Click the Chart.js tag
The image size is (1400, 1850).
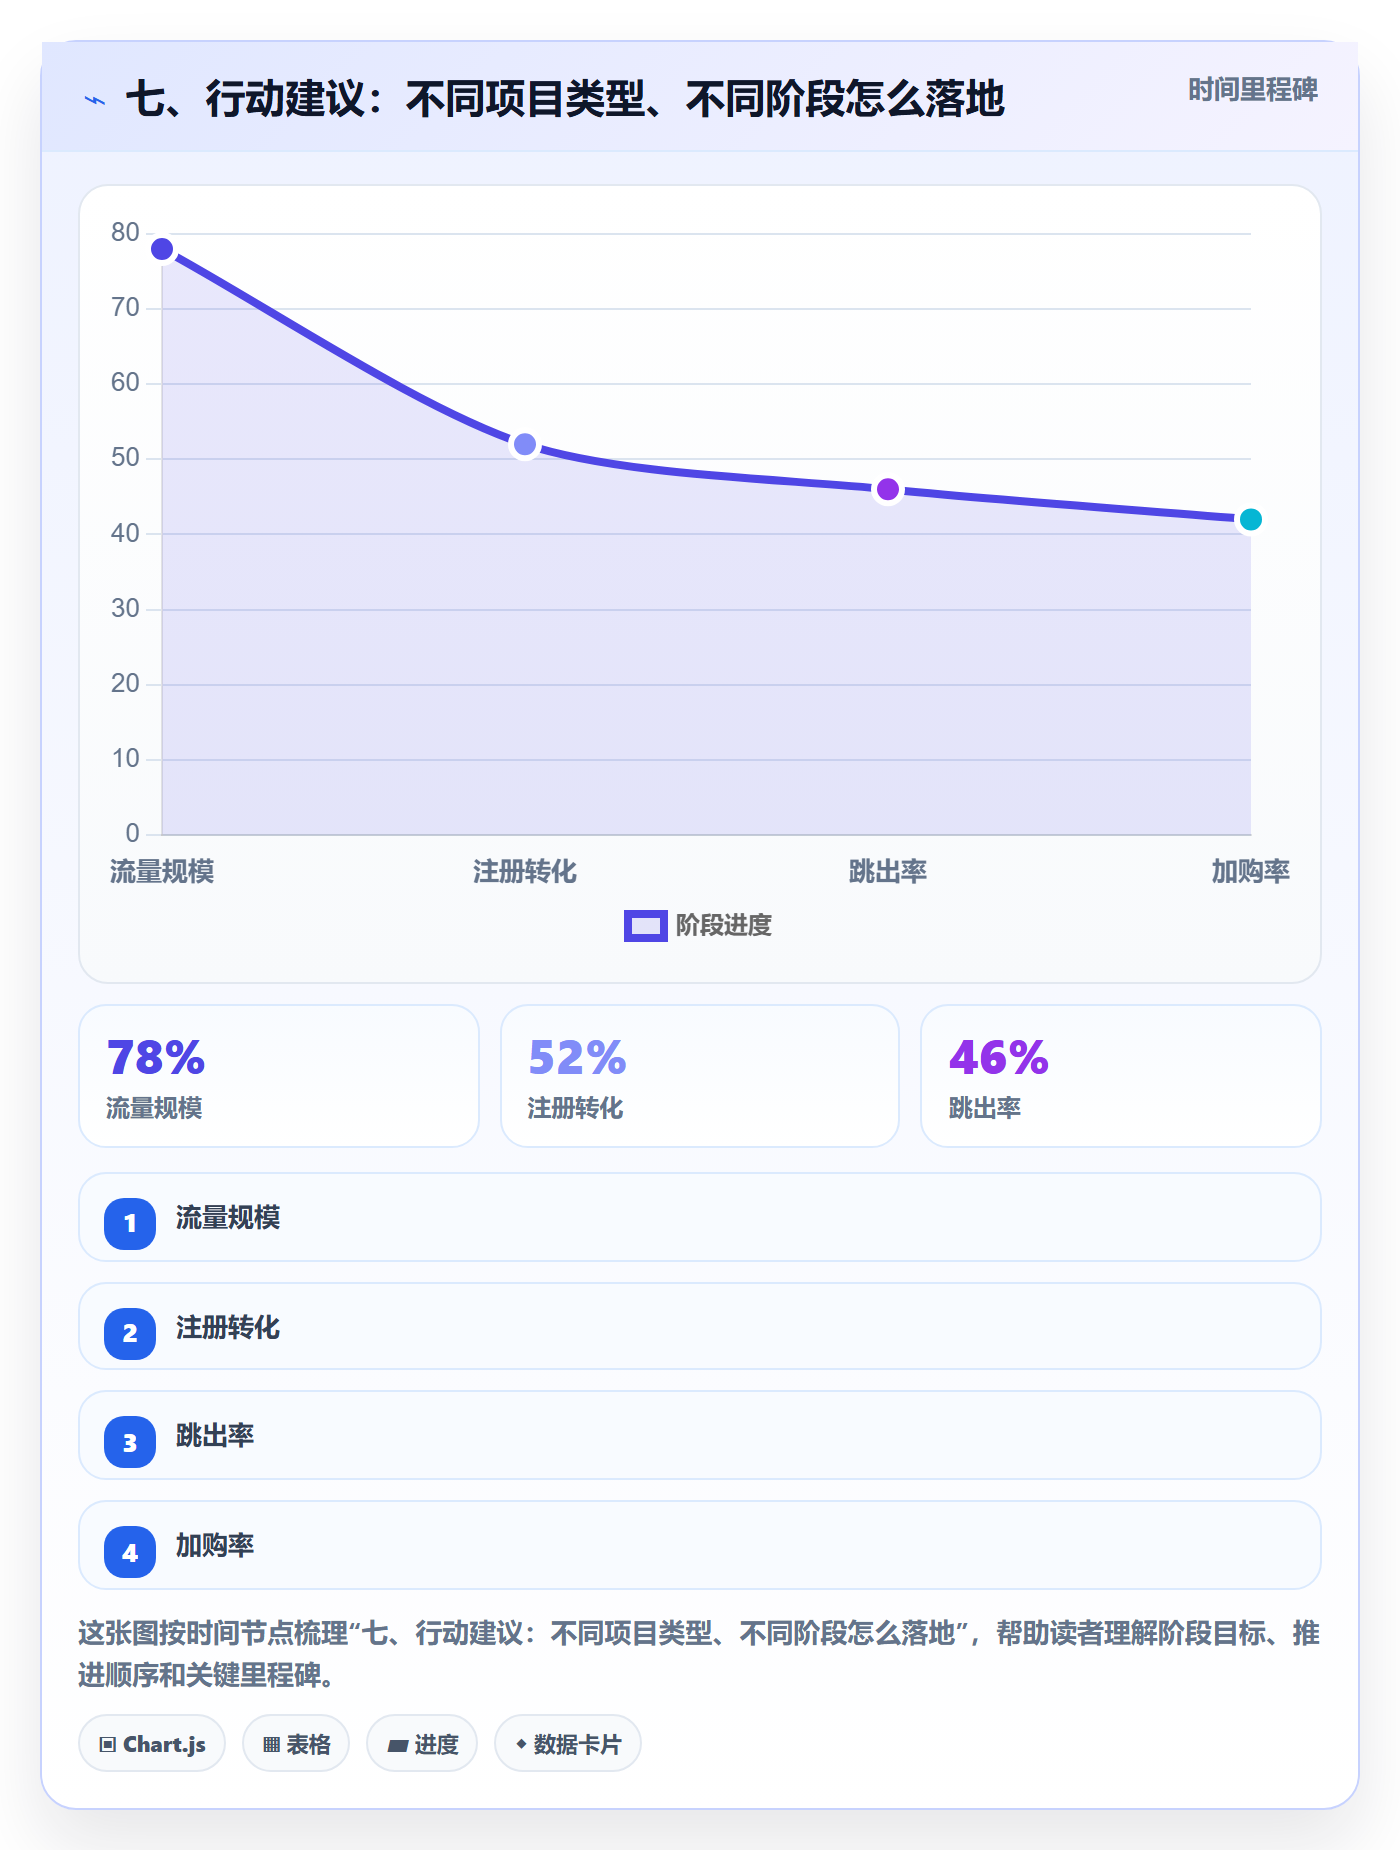152,1743
